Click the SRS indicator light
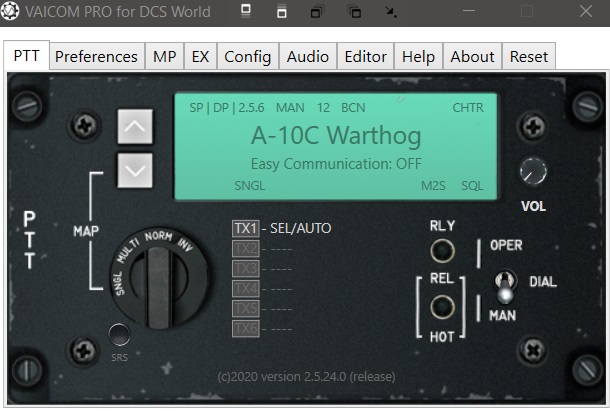 [x=119, y=334]
